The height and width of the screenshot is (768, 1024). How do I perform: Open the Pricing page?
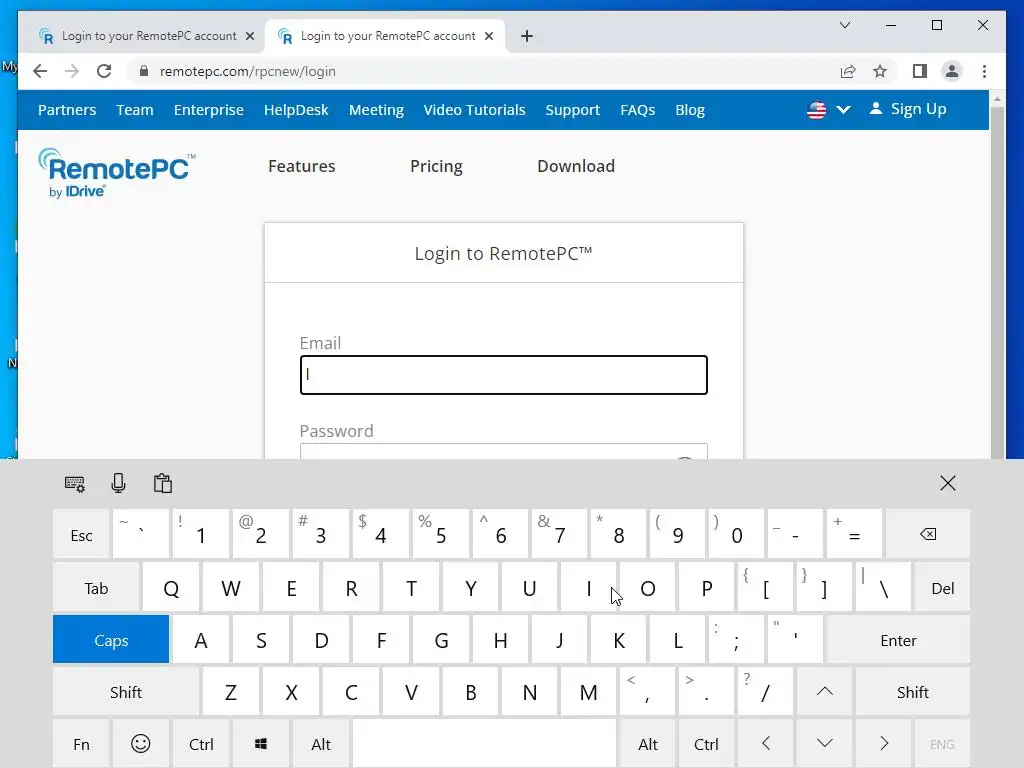pyautogui.click(x=436, y=166)
